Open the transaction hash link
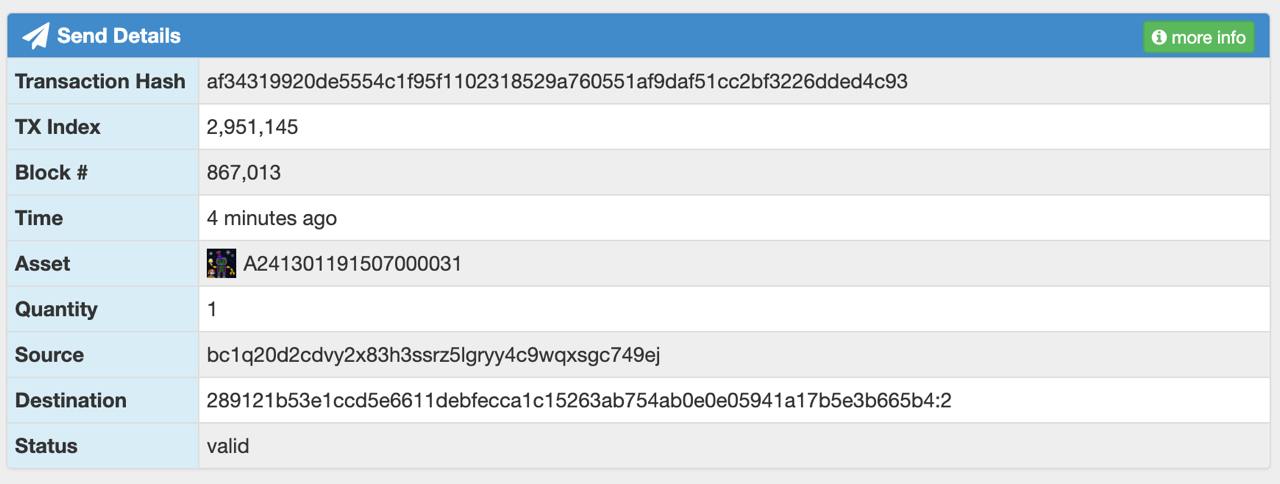Viewport: 1280px width, 484px height. click(557, 82)
